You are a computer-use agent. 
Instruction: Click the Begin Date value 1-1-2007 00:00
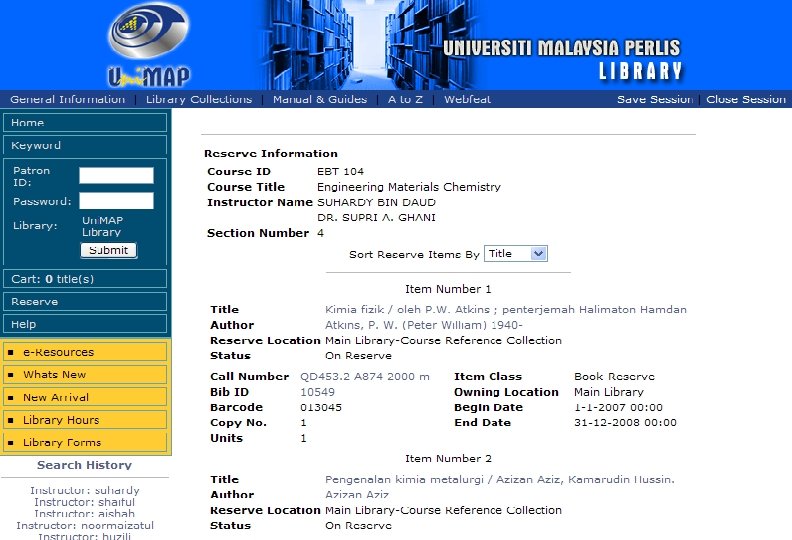(x=618, y=407)
